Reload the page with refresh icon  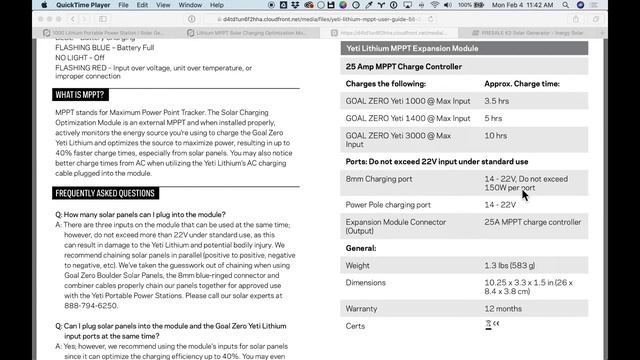click(x=430, y=19)
